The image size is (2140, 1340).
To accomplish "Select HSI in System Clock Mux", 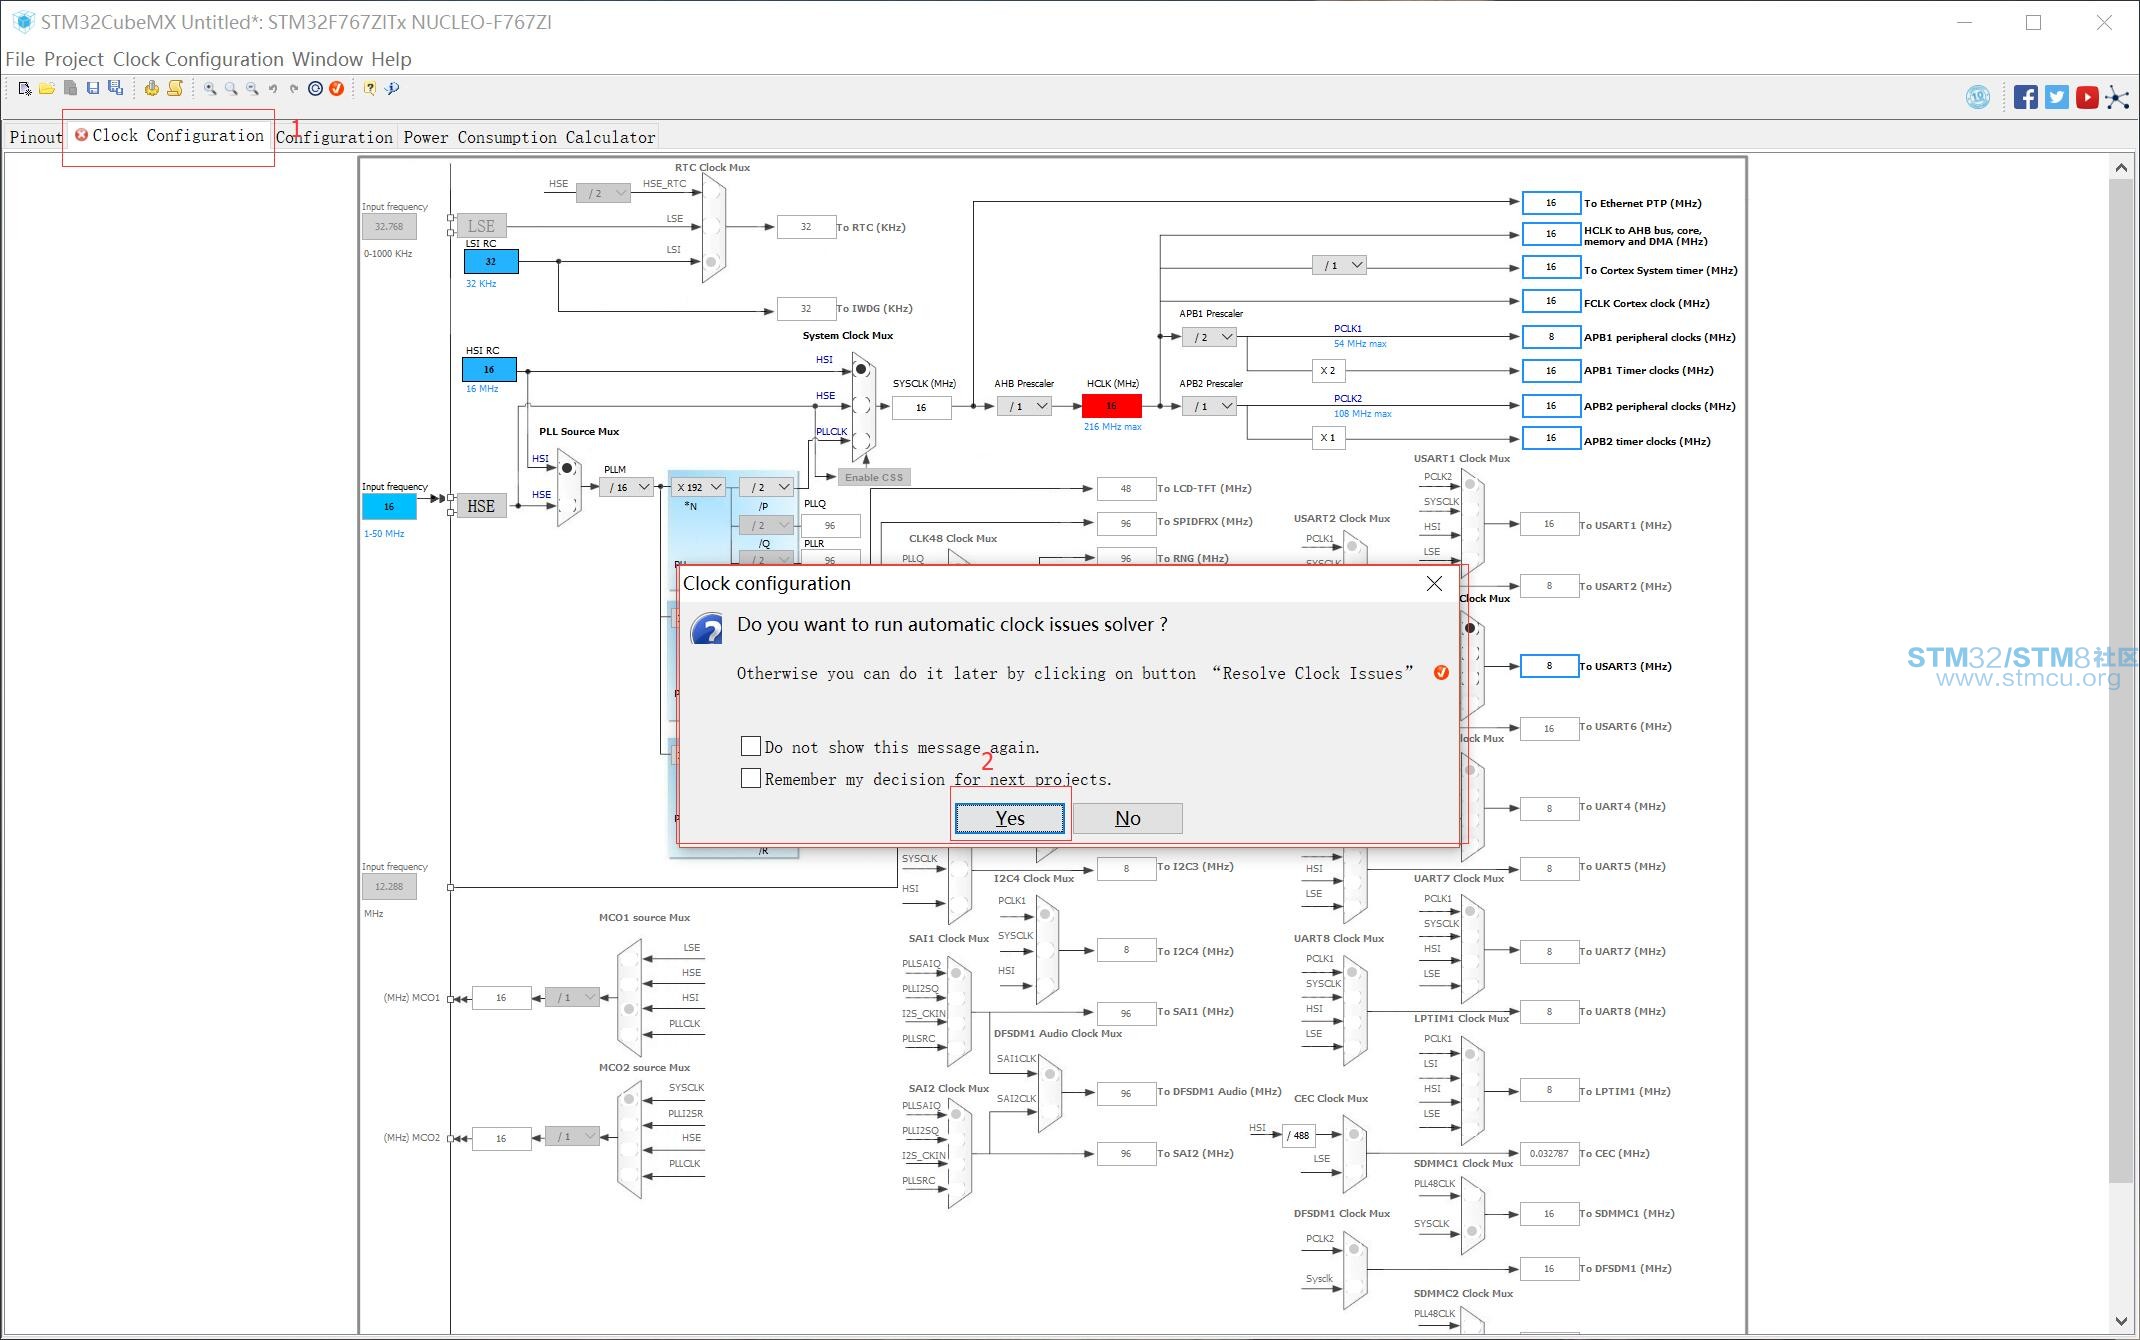I will click(x=860, y=370).
